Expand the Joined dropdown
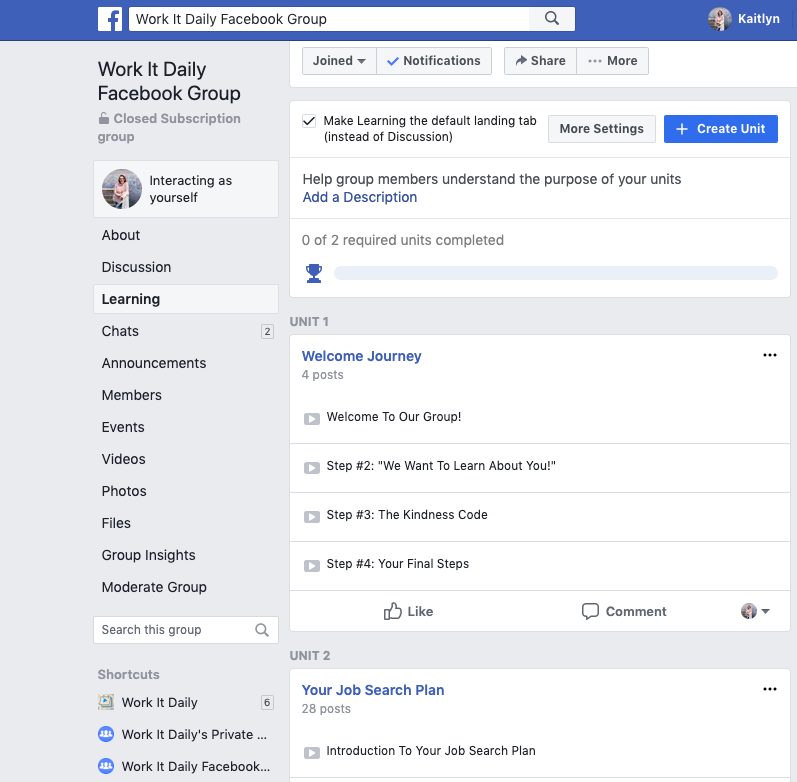Screen dimensions: 797x782 (339, 61)
